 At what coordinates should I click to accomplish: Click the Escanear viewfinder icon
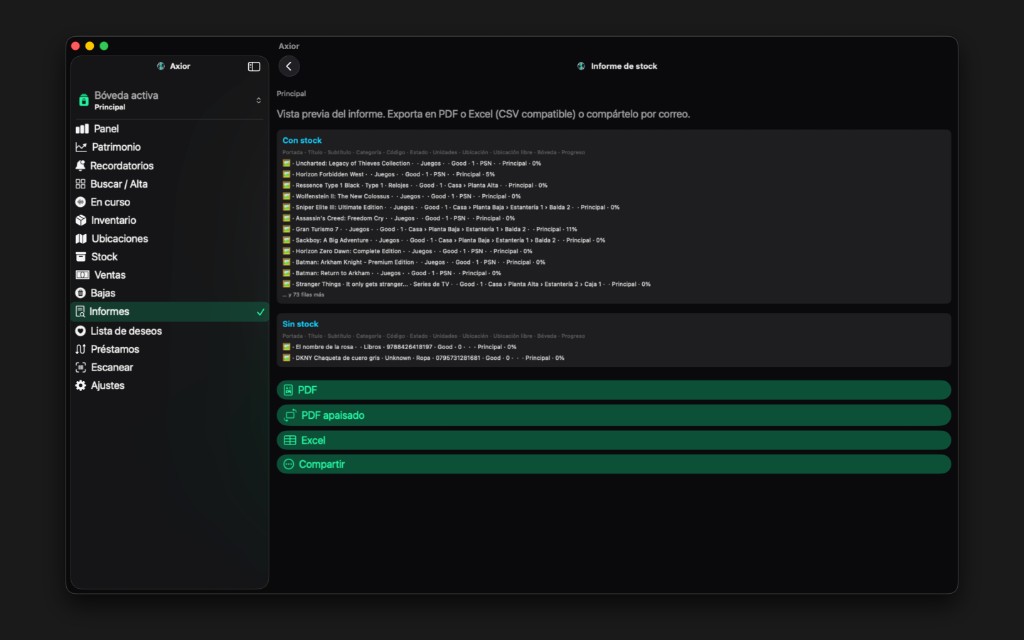coord(80,367)
